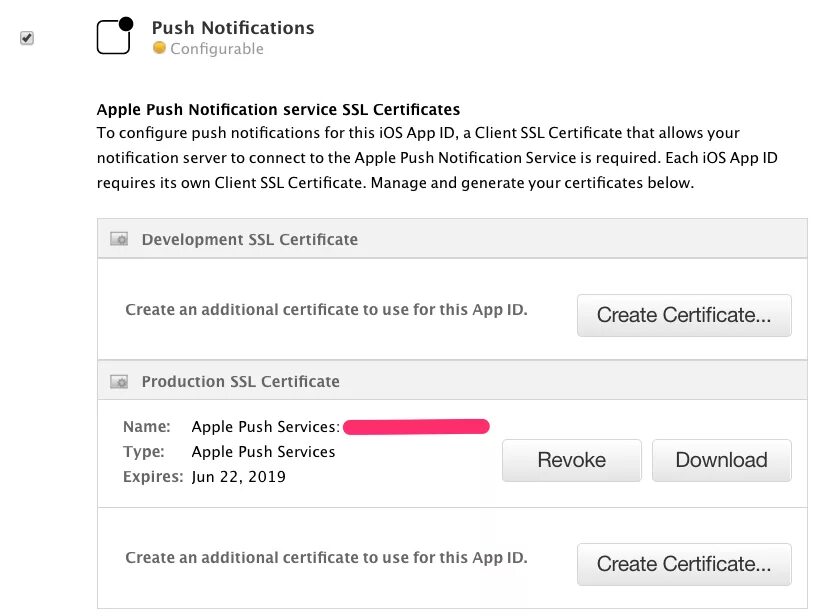Click the push notification configuration description paragraph
Screen dimensions: 824x616
point(418,158)
